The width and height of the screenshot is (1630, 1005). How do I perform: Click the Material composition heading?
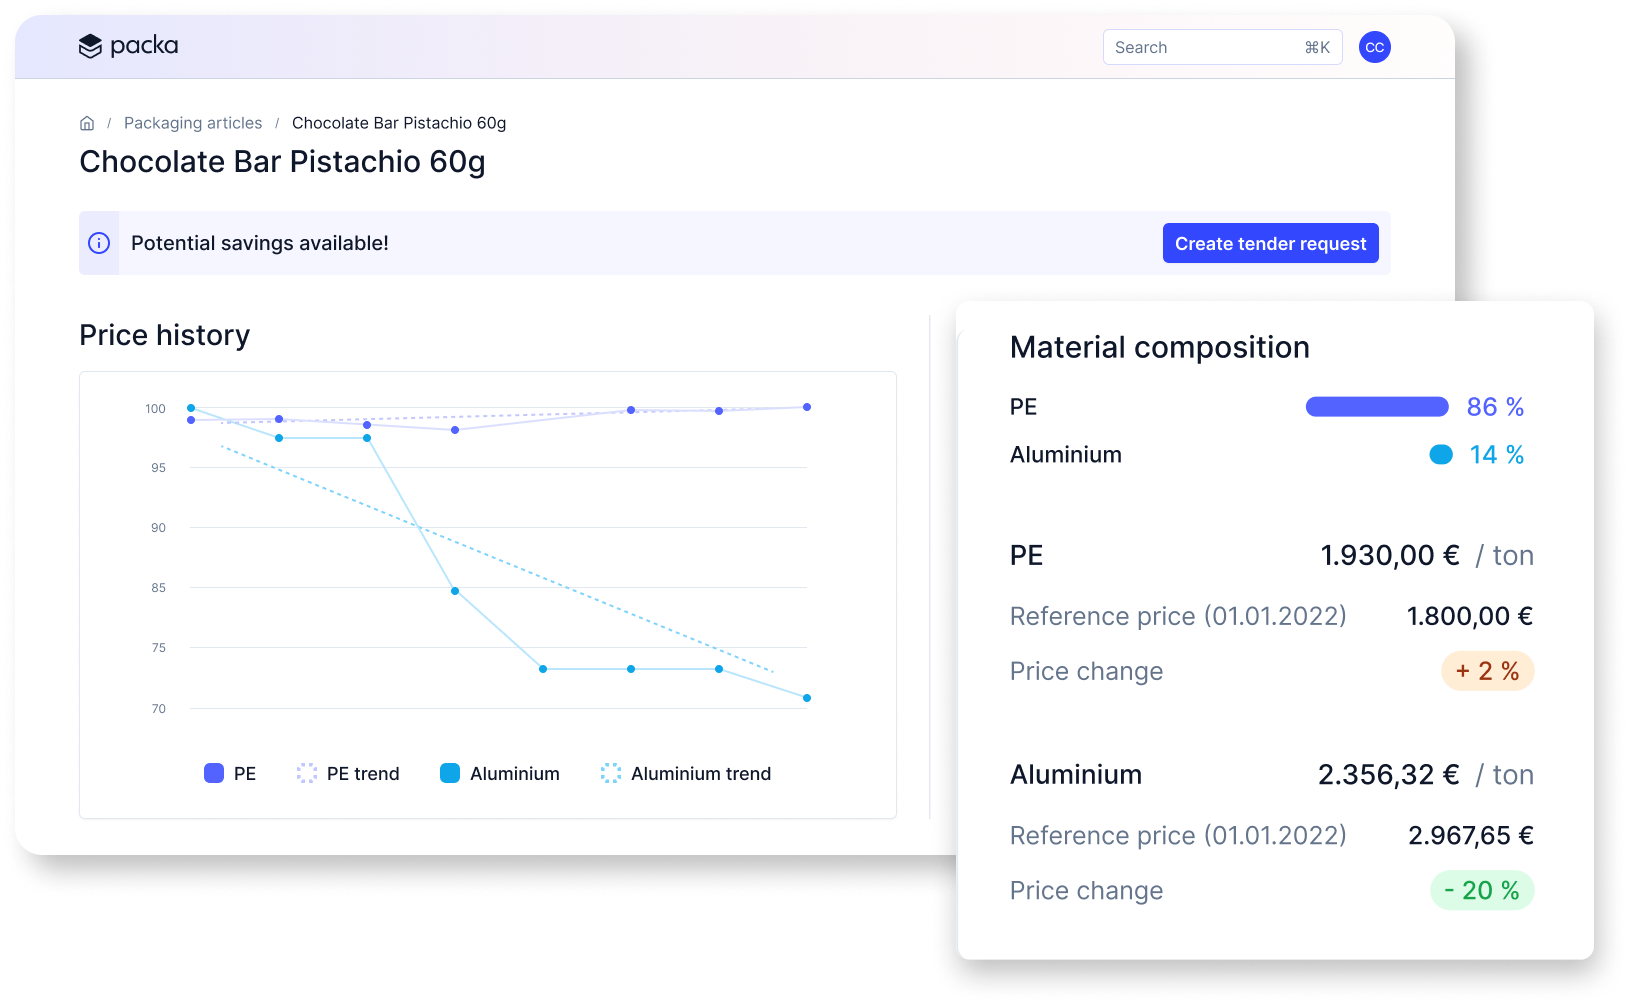coord(1160,347)
